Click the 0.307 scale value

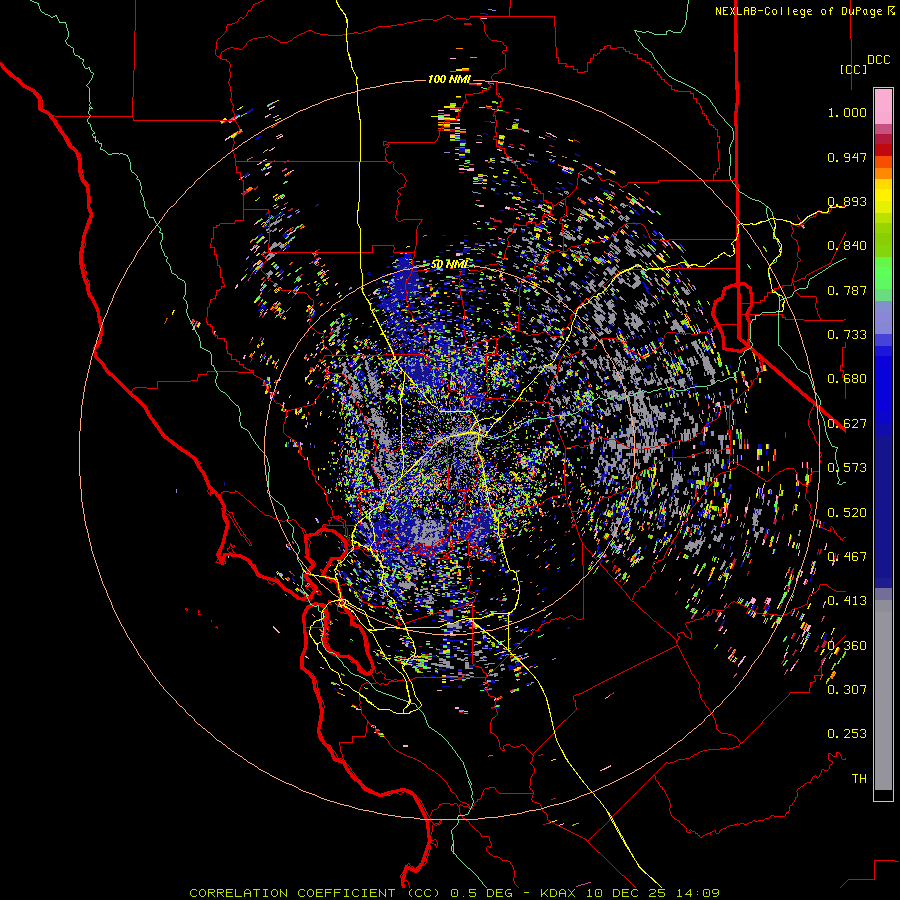847,690
